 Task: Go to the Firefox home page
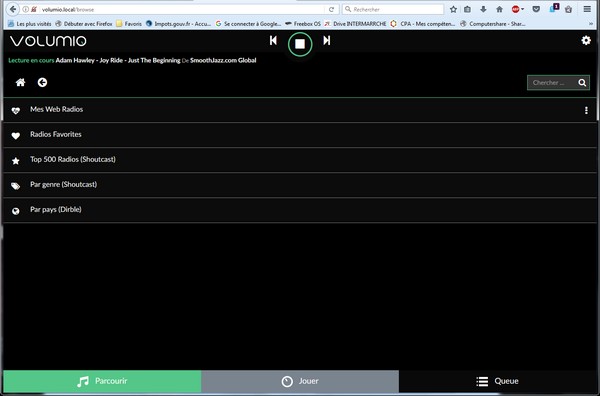coord(499,10)
